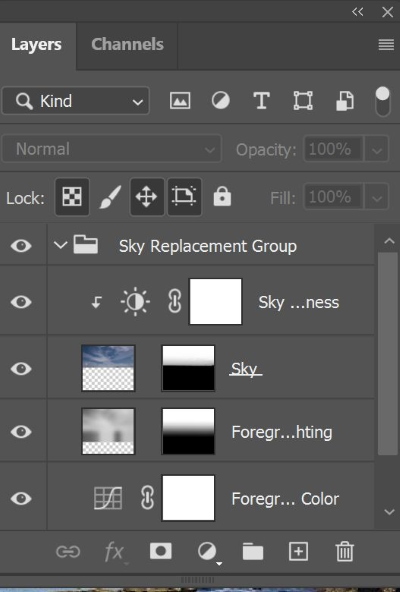Hide the Sky Brightness adjustment layer
400x592 pixels.
[21, 302]
